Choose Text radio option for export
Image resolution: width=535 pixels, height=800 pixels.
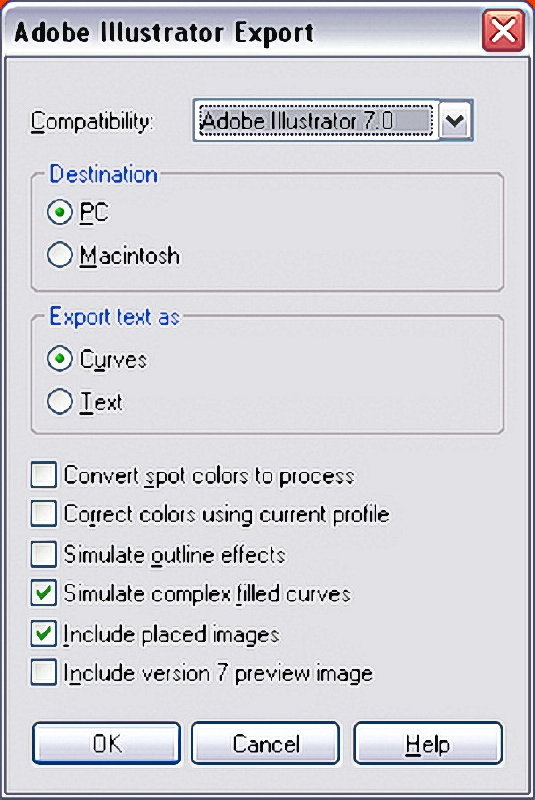click(60, 402)
